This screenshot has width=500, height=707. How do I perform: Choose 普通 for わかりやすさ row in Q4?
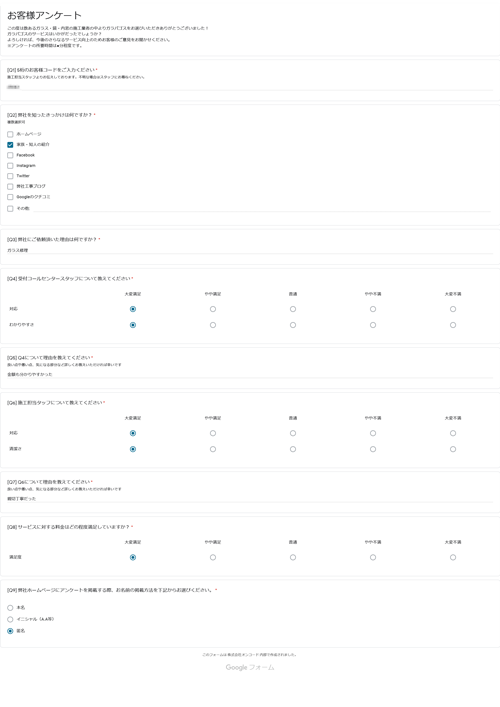click(x=293, y=325)
